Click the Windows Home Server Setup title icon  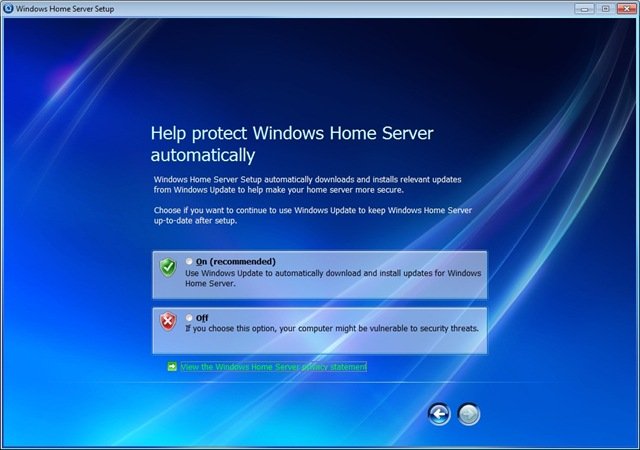pyautogui.click(x=8, y=8)
